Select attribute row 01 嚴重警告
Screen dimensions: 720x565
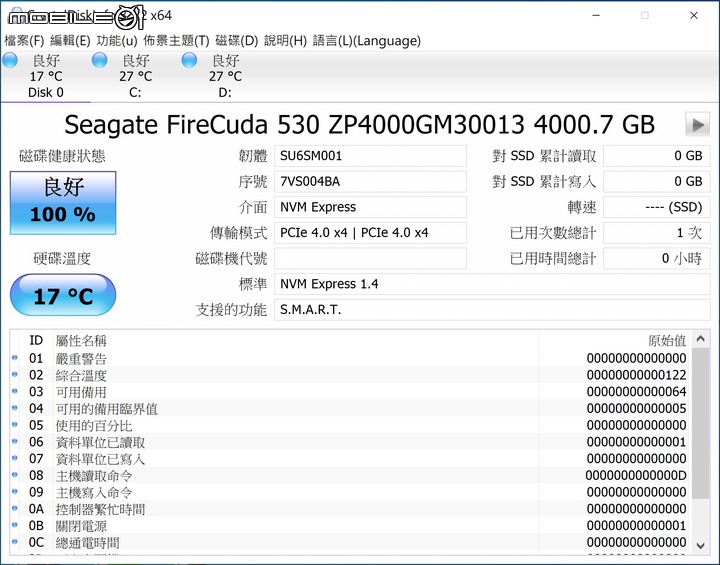[350, 358]
